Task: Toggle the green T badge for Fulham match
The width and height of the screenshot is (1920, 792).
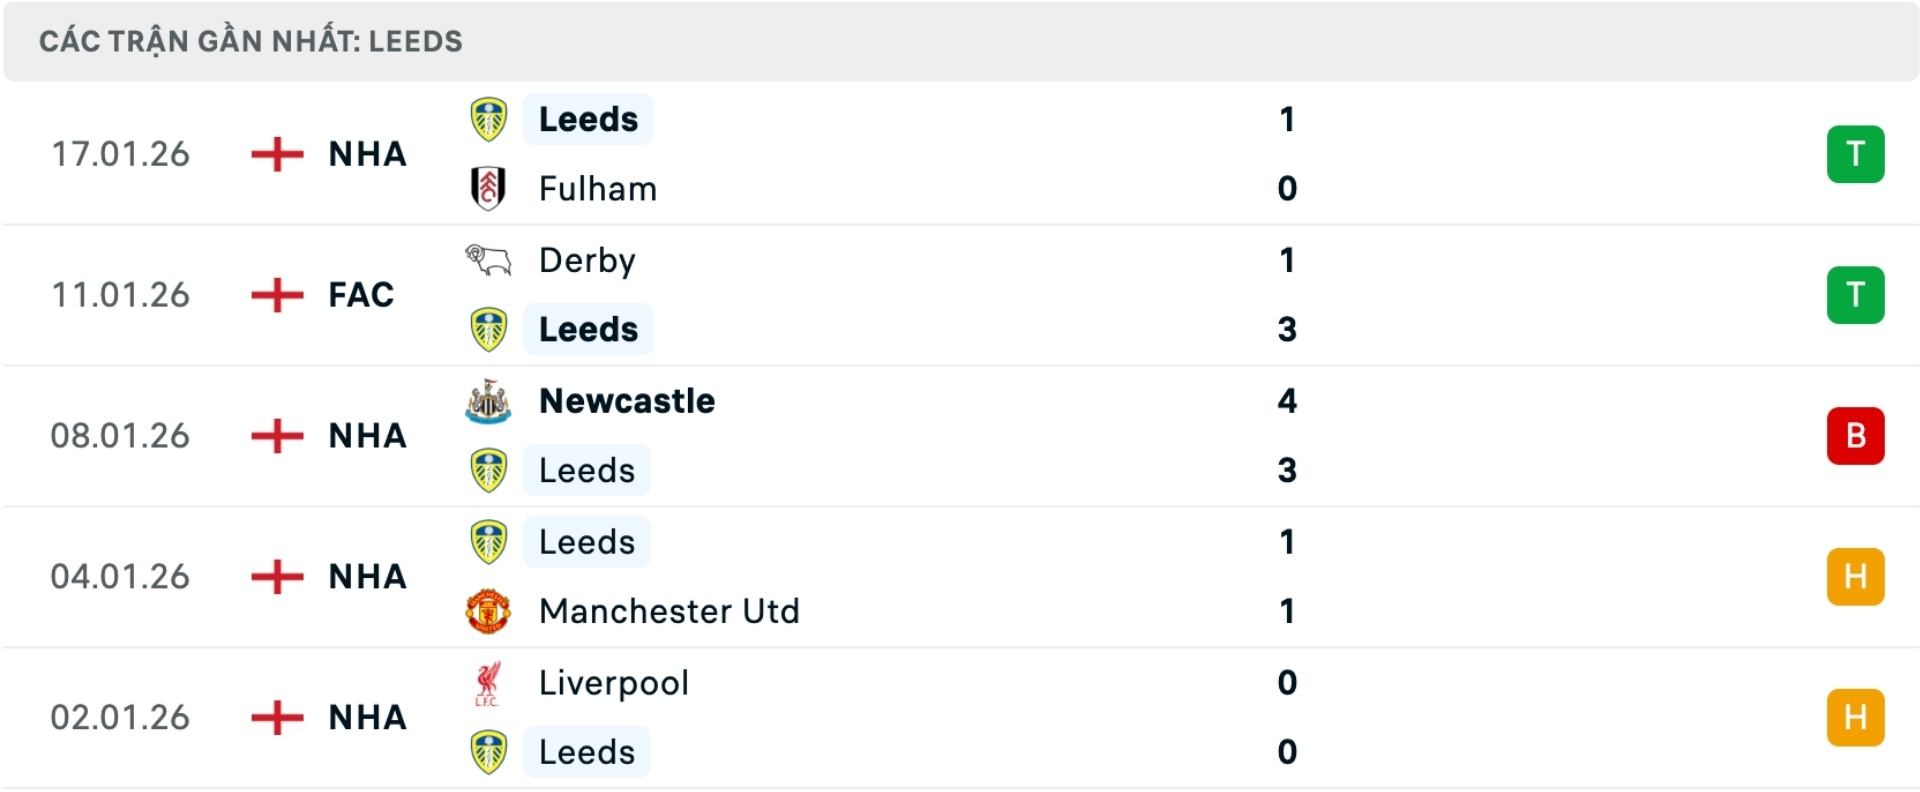Action: tap(1856, 154)
